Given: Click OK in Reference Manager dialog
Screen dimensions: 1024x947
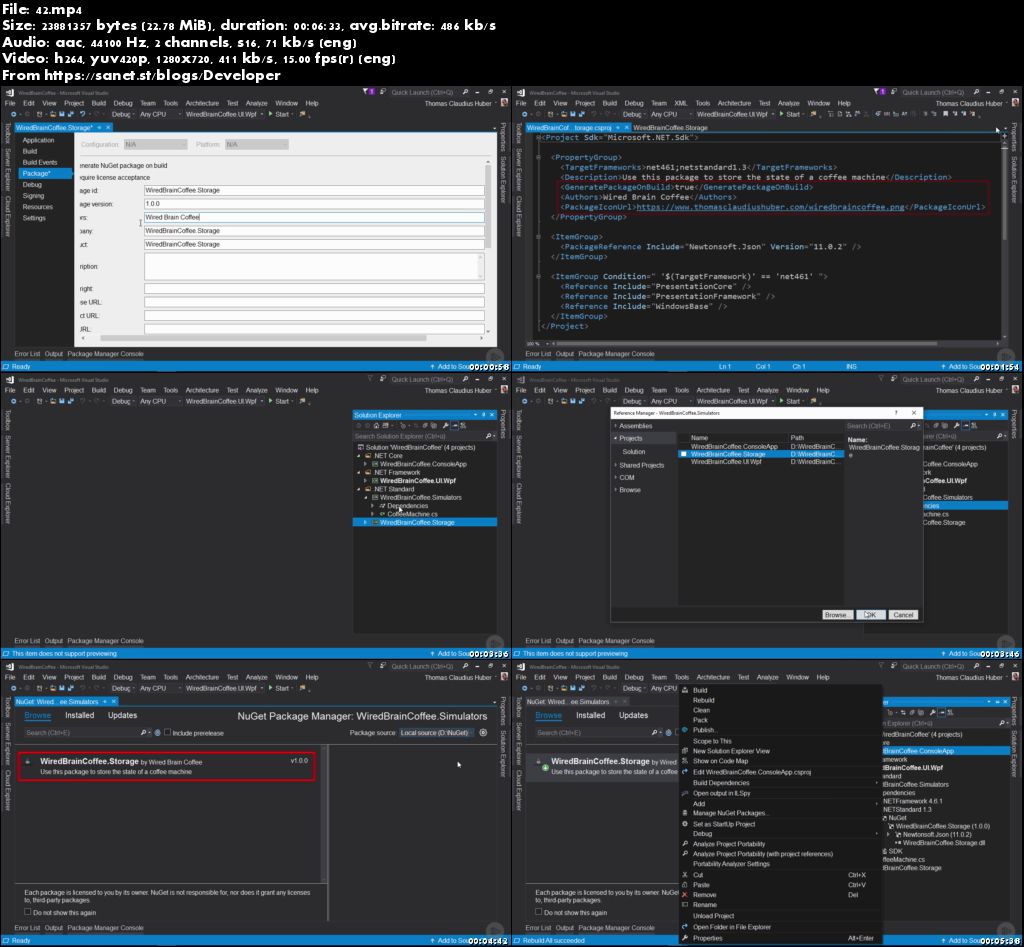Looking at the screenshot, I should (x=870, y=615).
